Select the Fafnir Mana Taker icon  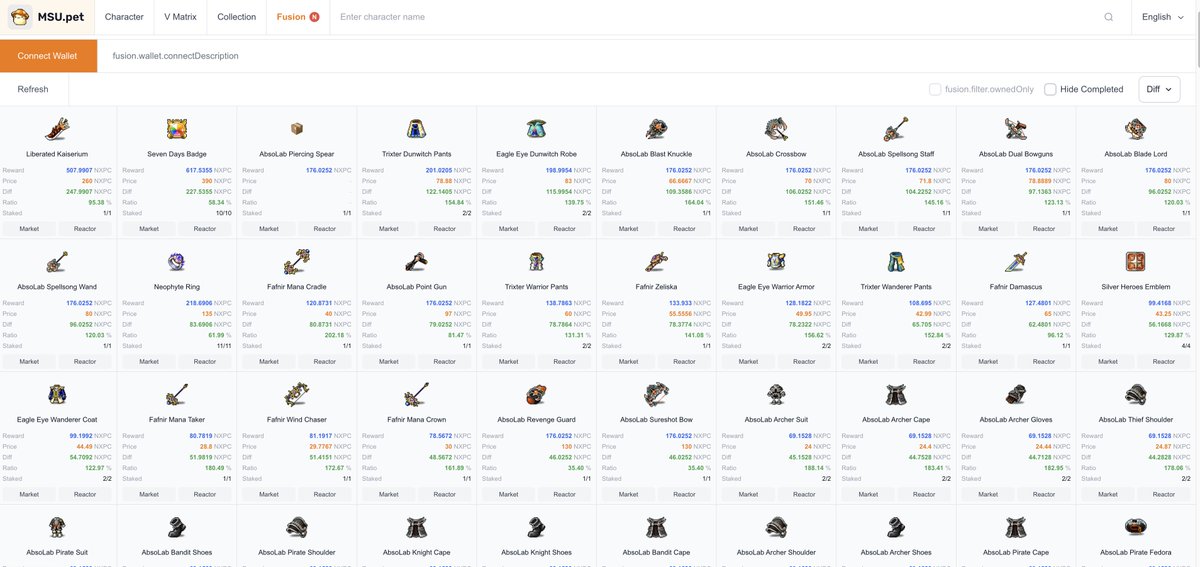[x=177, y=395]
